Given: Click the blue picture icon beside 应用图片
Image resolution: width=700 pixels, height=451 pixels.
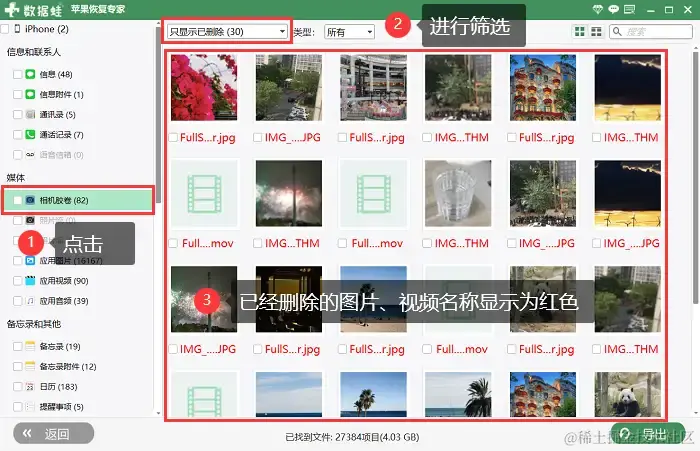Looking at the screenshot, I should [x=30, y=260].
